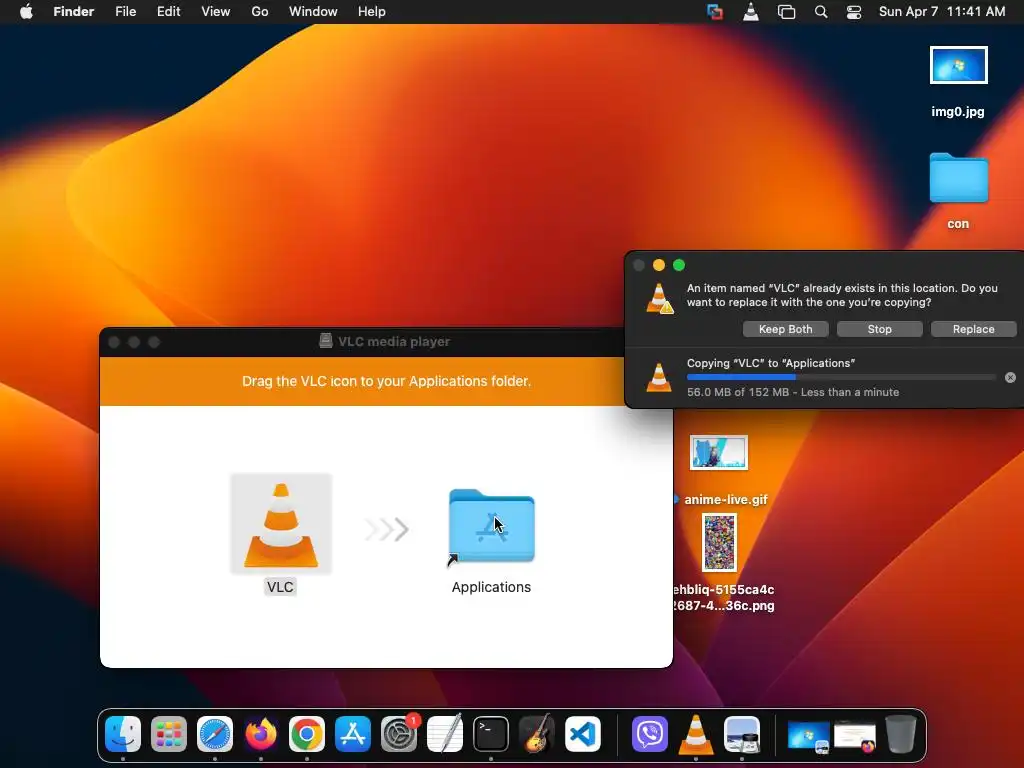Open Terminal from the Dock
The image size is (1024, 768).
pos(491,734)
